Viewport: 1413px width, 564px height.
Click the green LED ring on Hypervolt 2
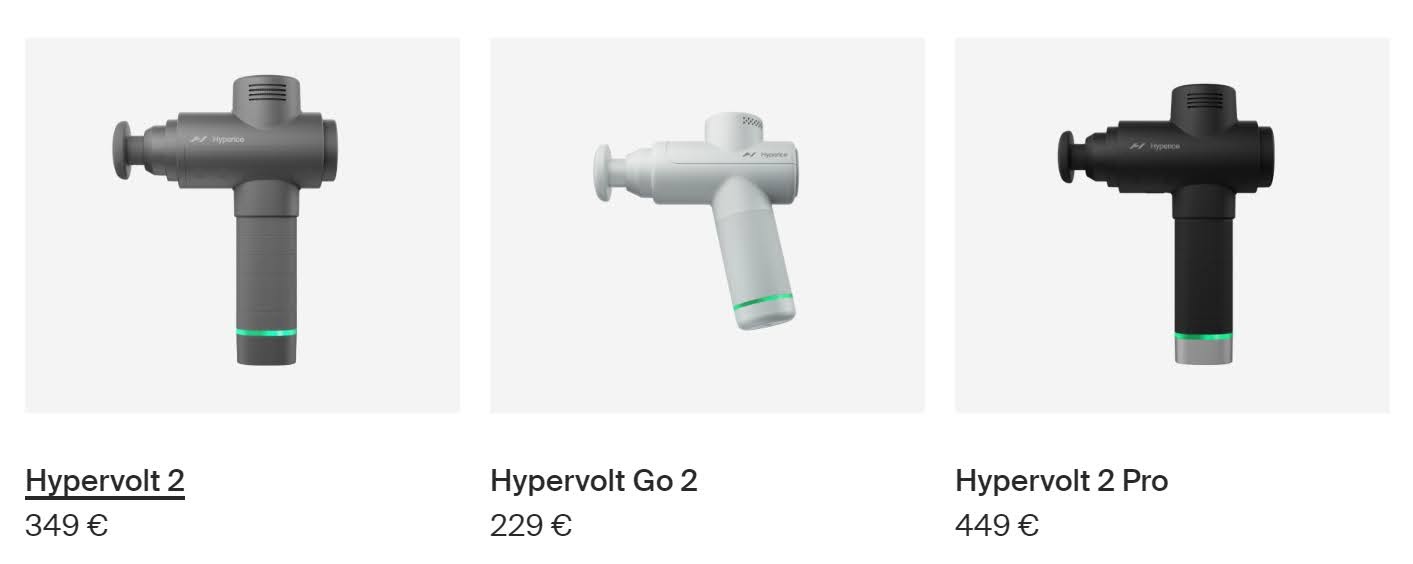pyautogui.click(x=266, y=333)
